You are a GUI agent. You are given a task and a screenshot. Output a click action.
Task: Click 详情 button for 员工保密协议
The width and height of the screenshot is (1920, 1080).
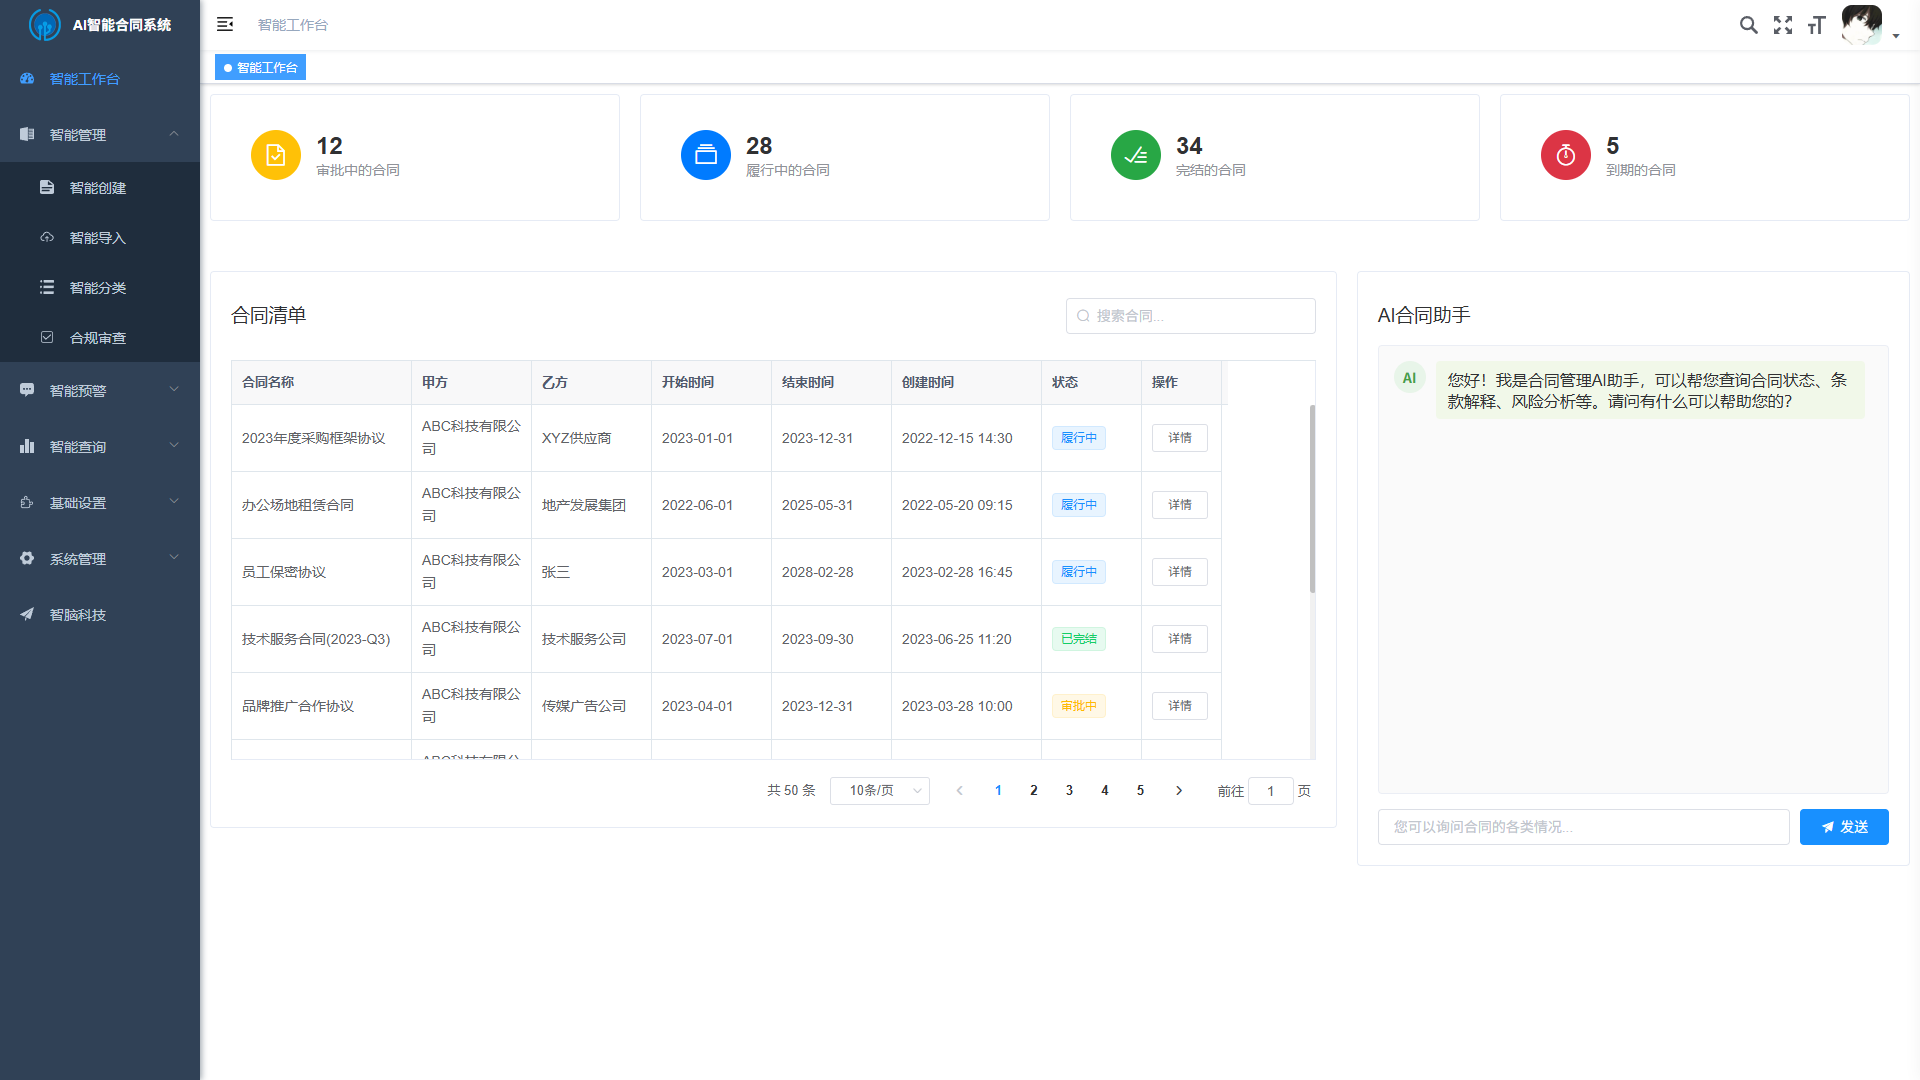(x=1179, y=572)
